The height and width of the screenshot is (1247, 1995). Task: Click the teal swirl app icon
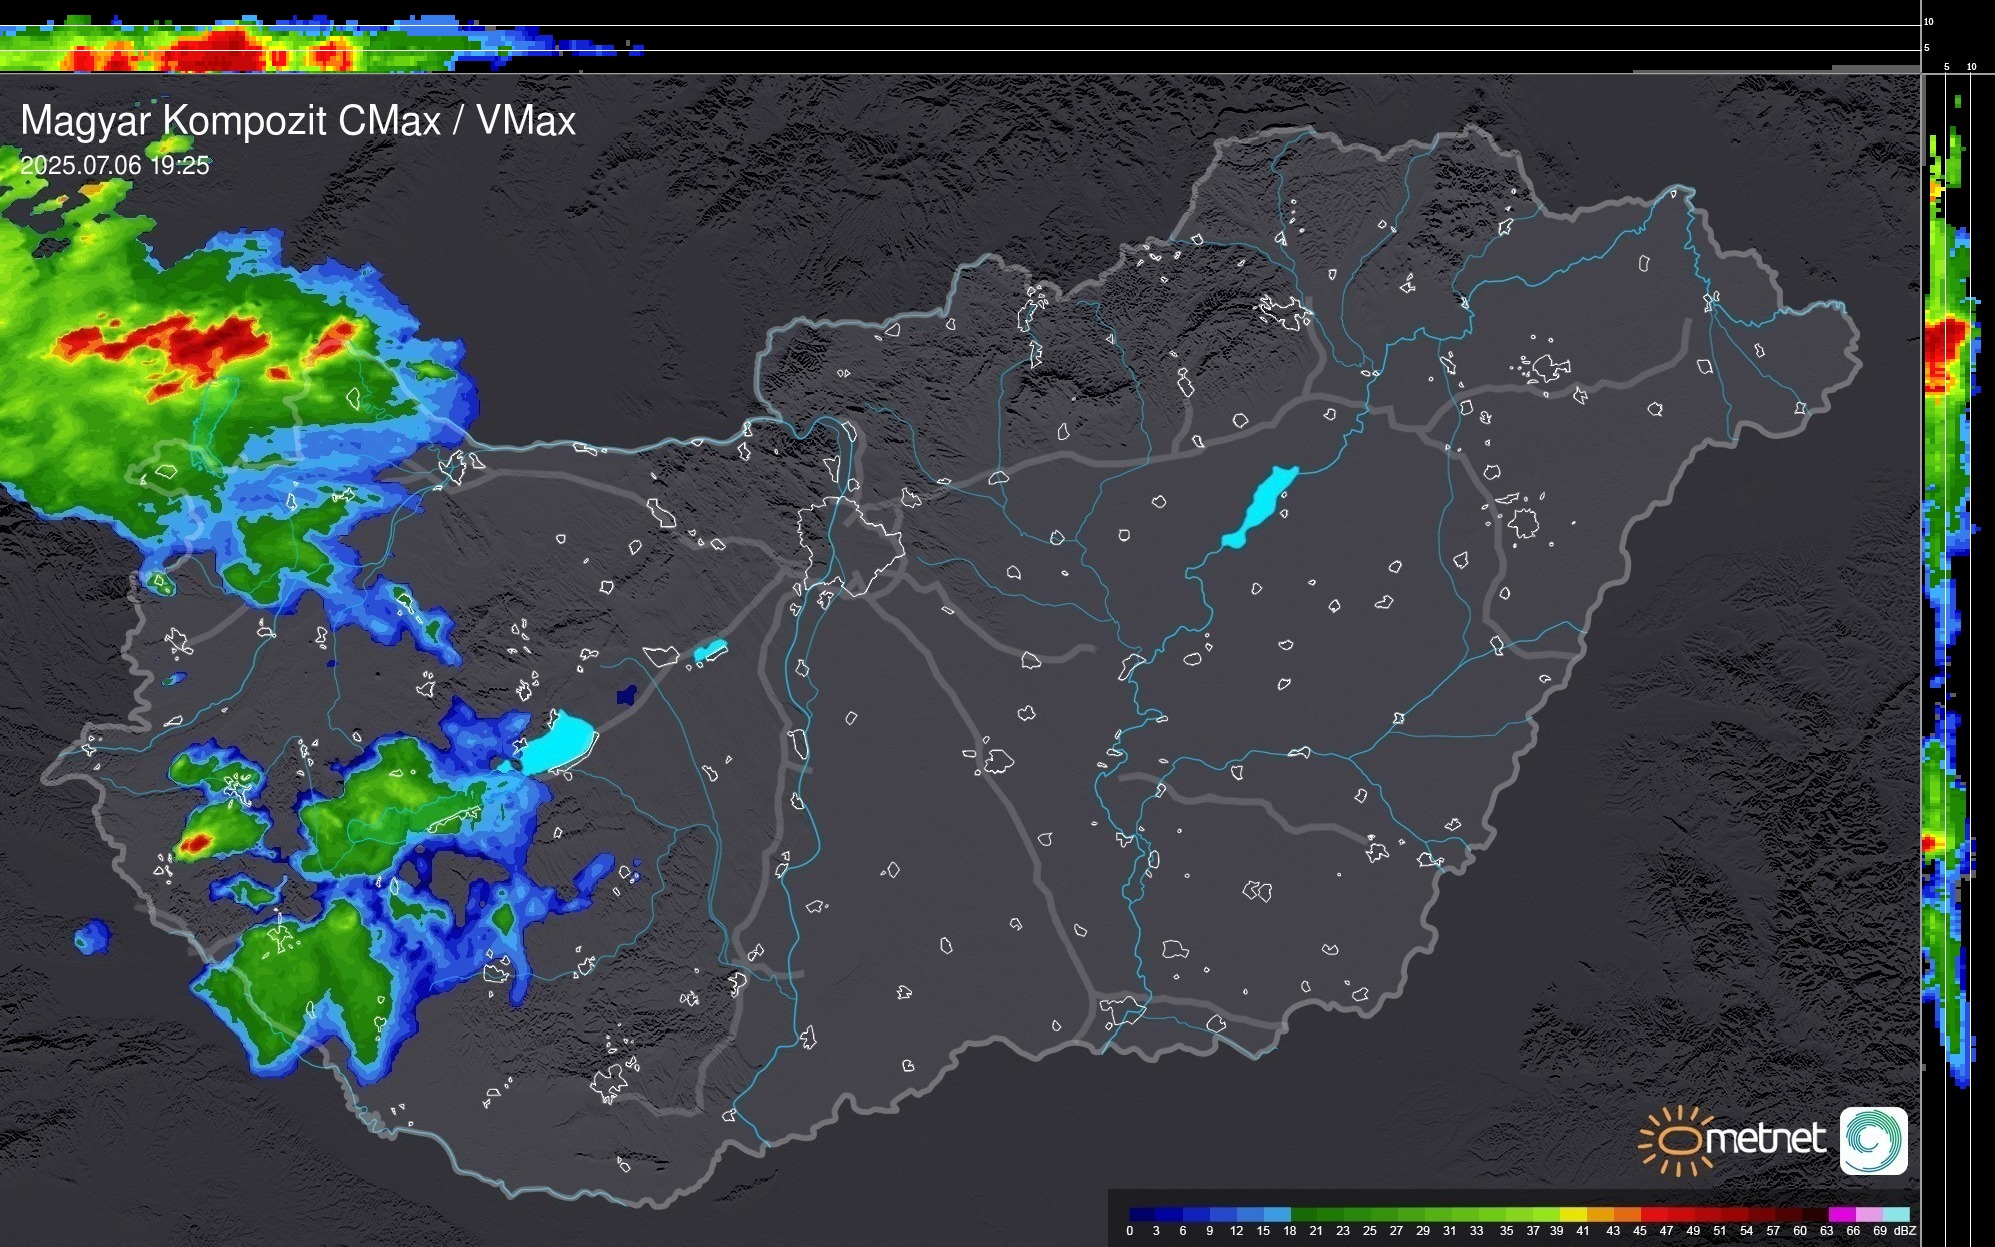coord(1873,1140)
